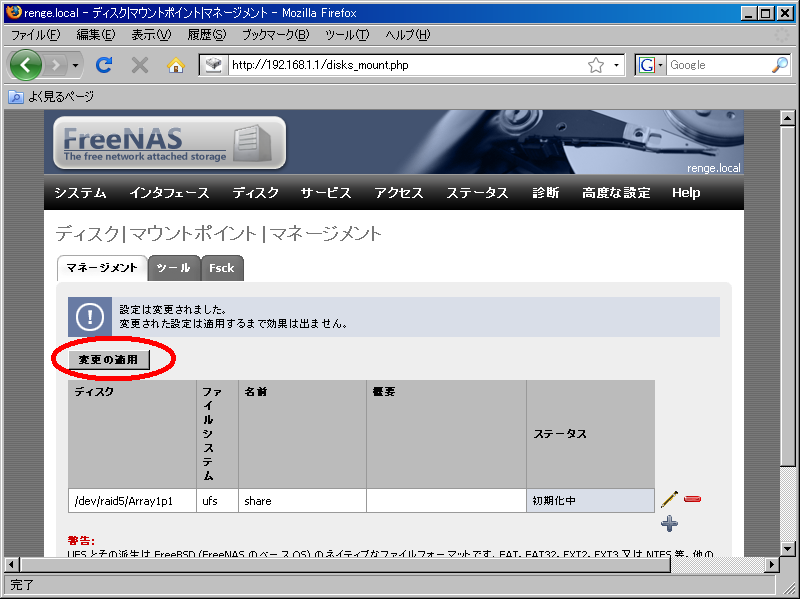
Task: Click the renge.local hostname text
Action: [713, 168]
